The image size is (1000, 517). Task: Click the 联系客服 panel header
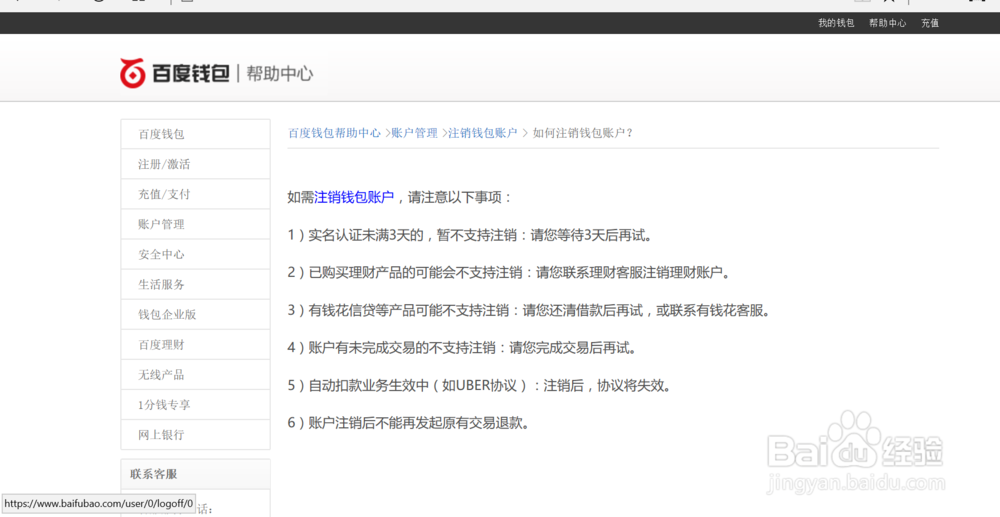pyautogui.click(x=195, y=474)
